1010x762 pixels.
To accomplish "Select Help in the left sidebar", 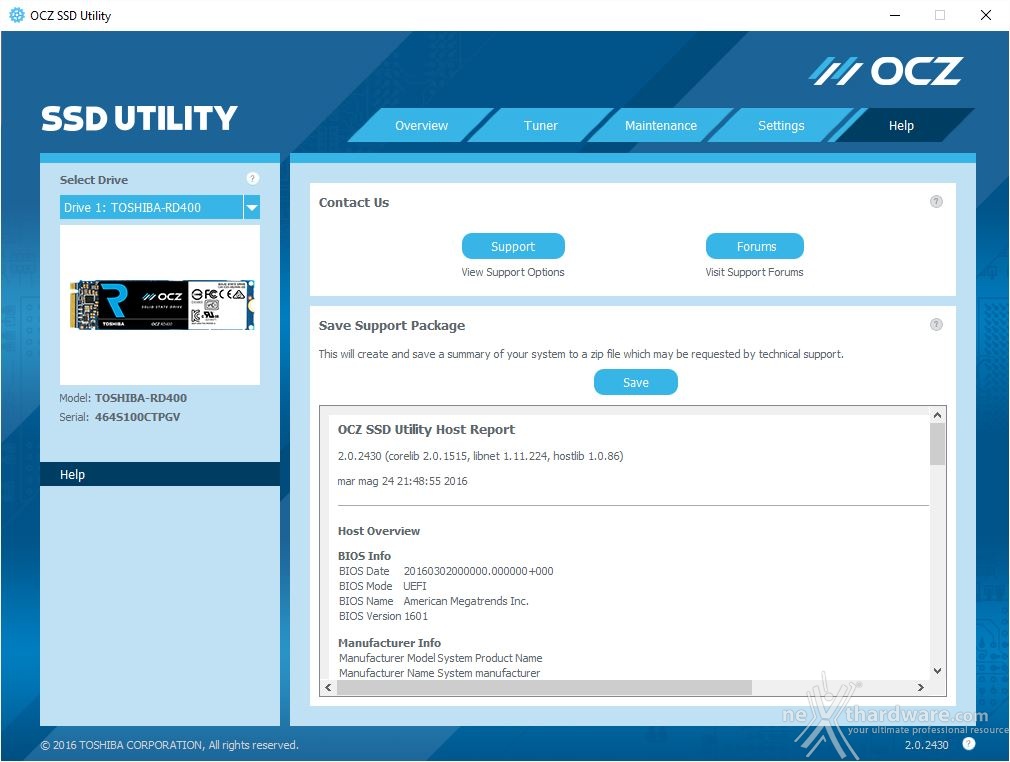I will coord(160,474).
